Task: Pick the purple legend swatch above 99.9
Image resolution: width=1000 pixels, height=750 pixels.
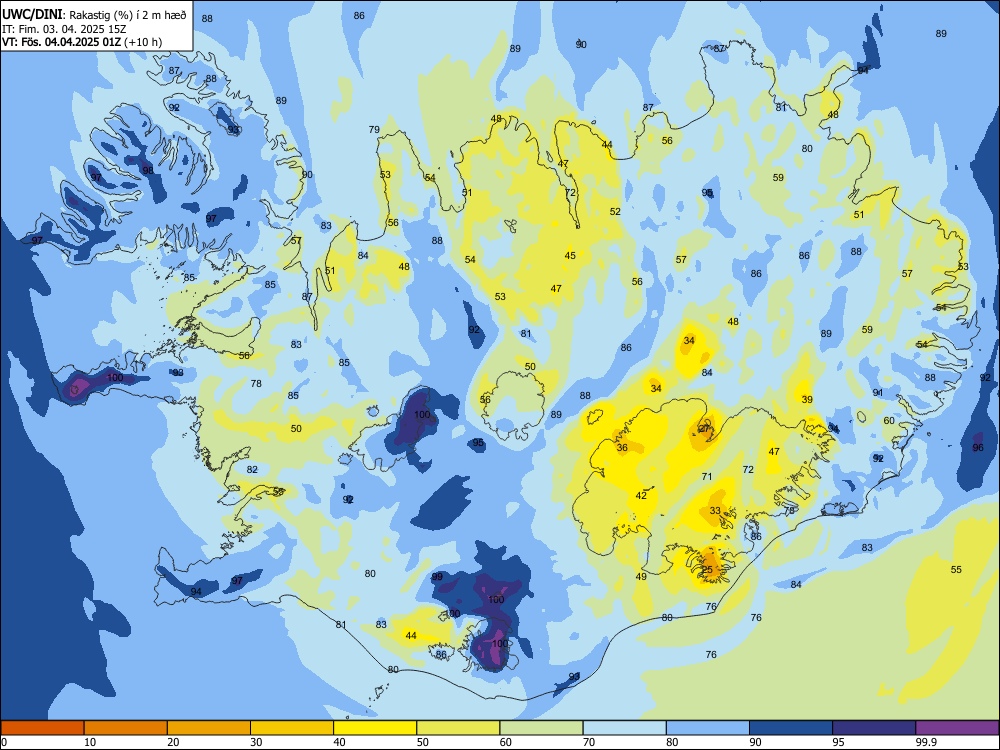Action: [x=957, y=728]
